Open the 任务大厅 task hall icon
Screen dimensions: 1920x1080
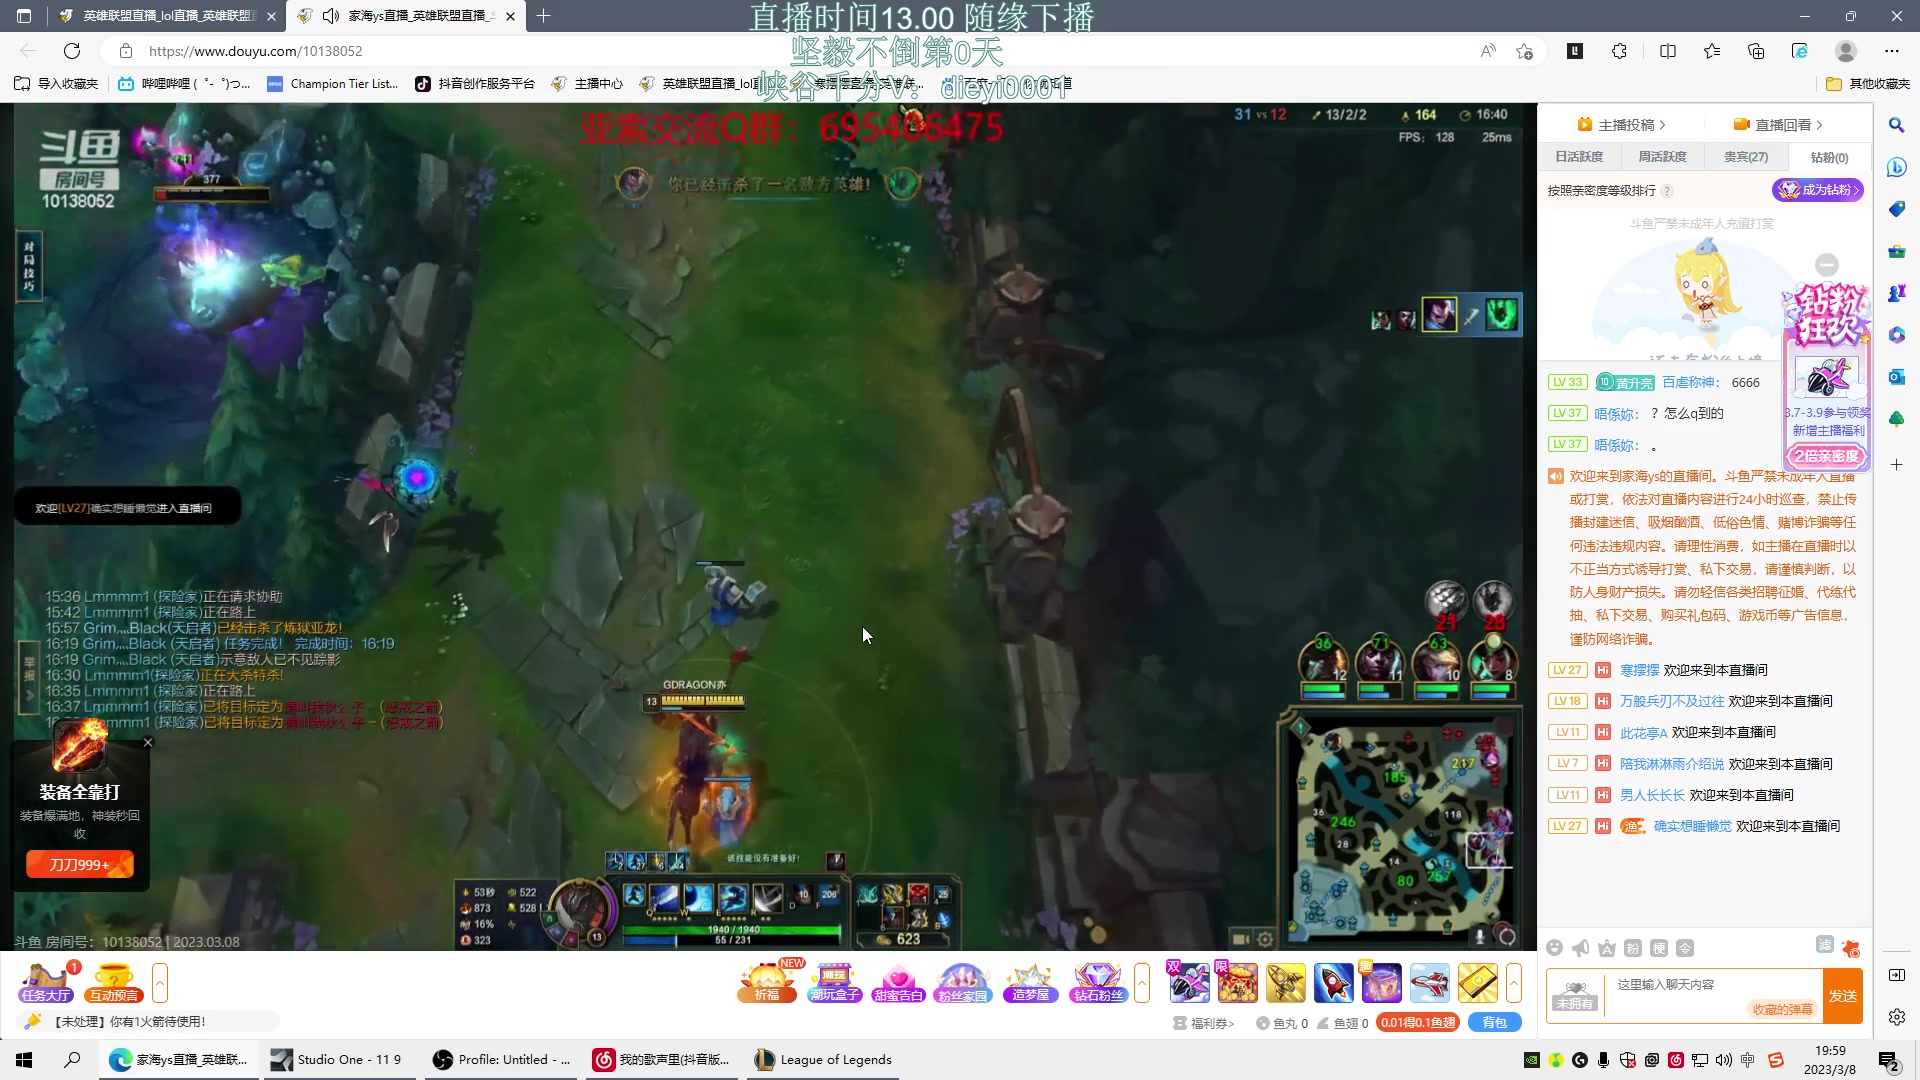[46, 982]
